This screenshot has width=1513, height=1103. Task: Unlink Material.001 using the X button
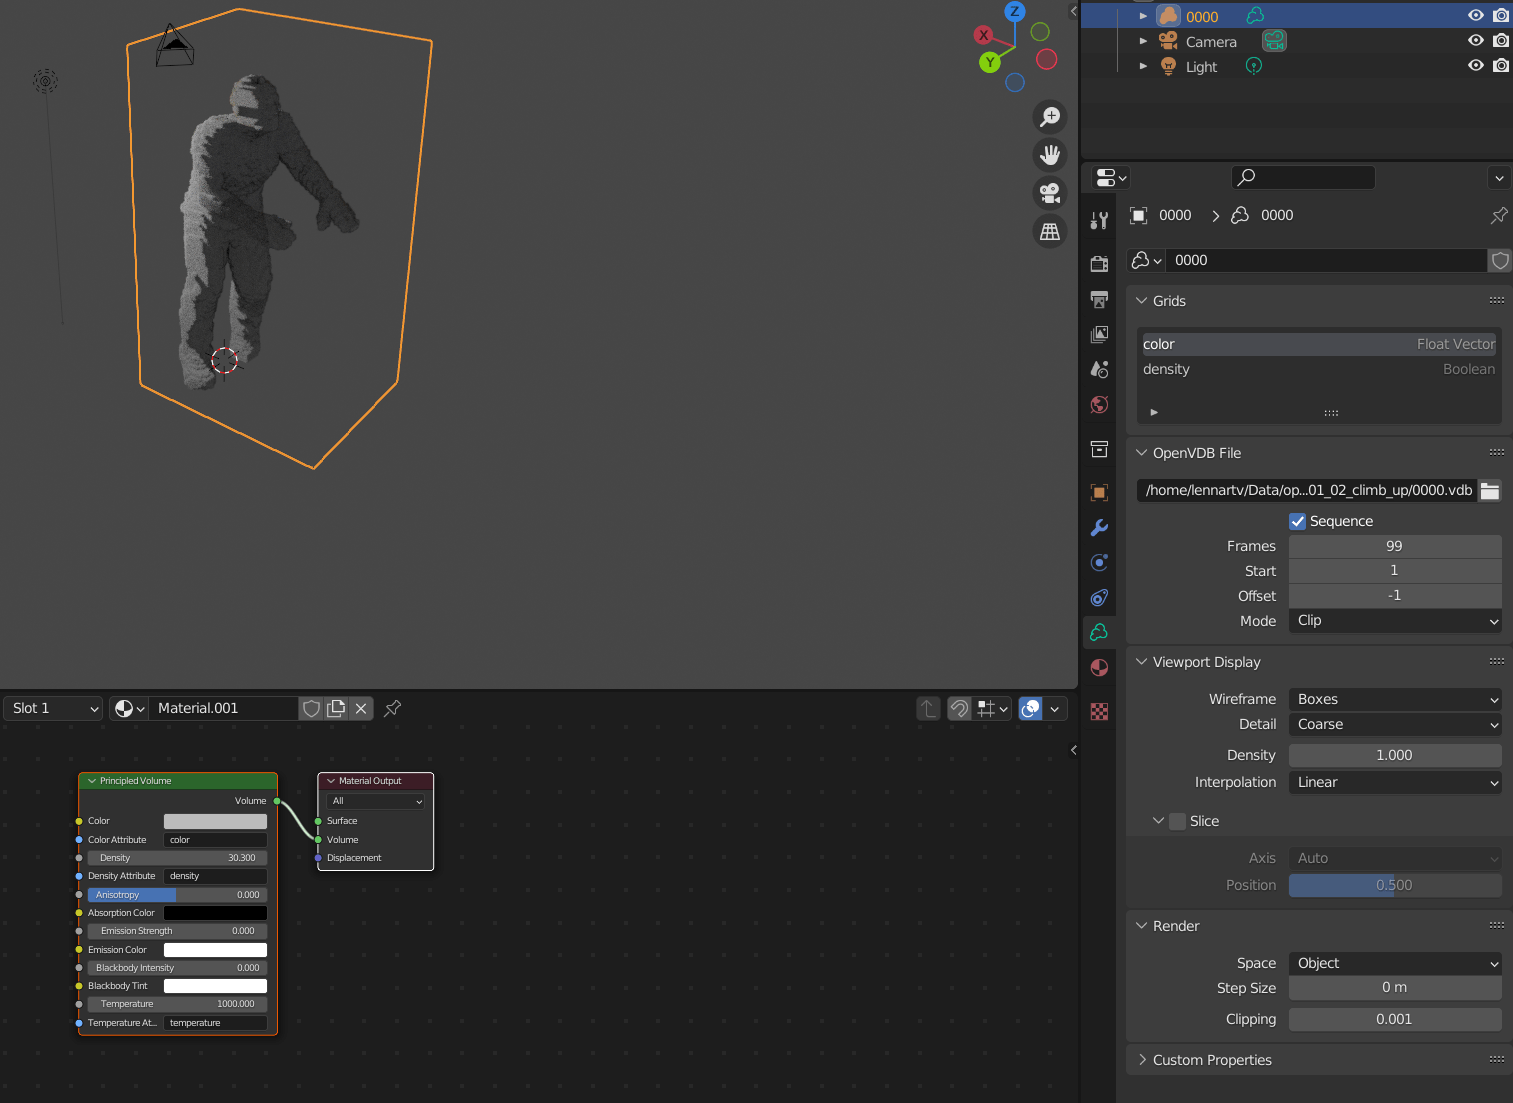coord(361,708)
